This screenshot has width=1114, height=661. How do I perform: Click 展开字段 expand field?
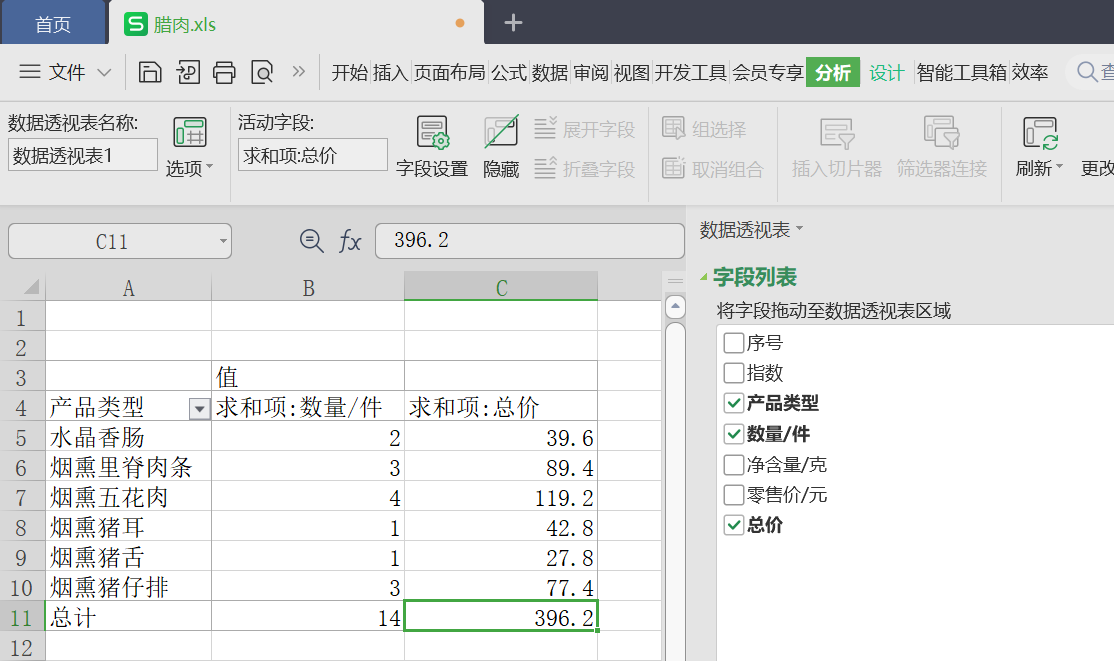[584, 129]
